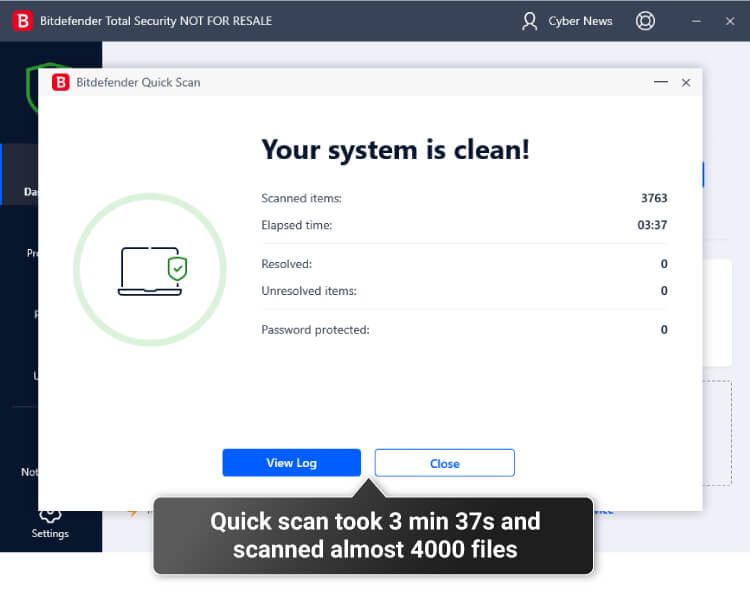This screenshot has height=591, width=750.
Task: Close the Quick Scan dialog with X
Action: tap(685, 82)
